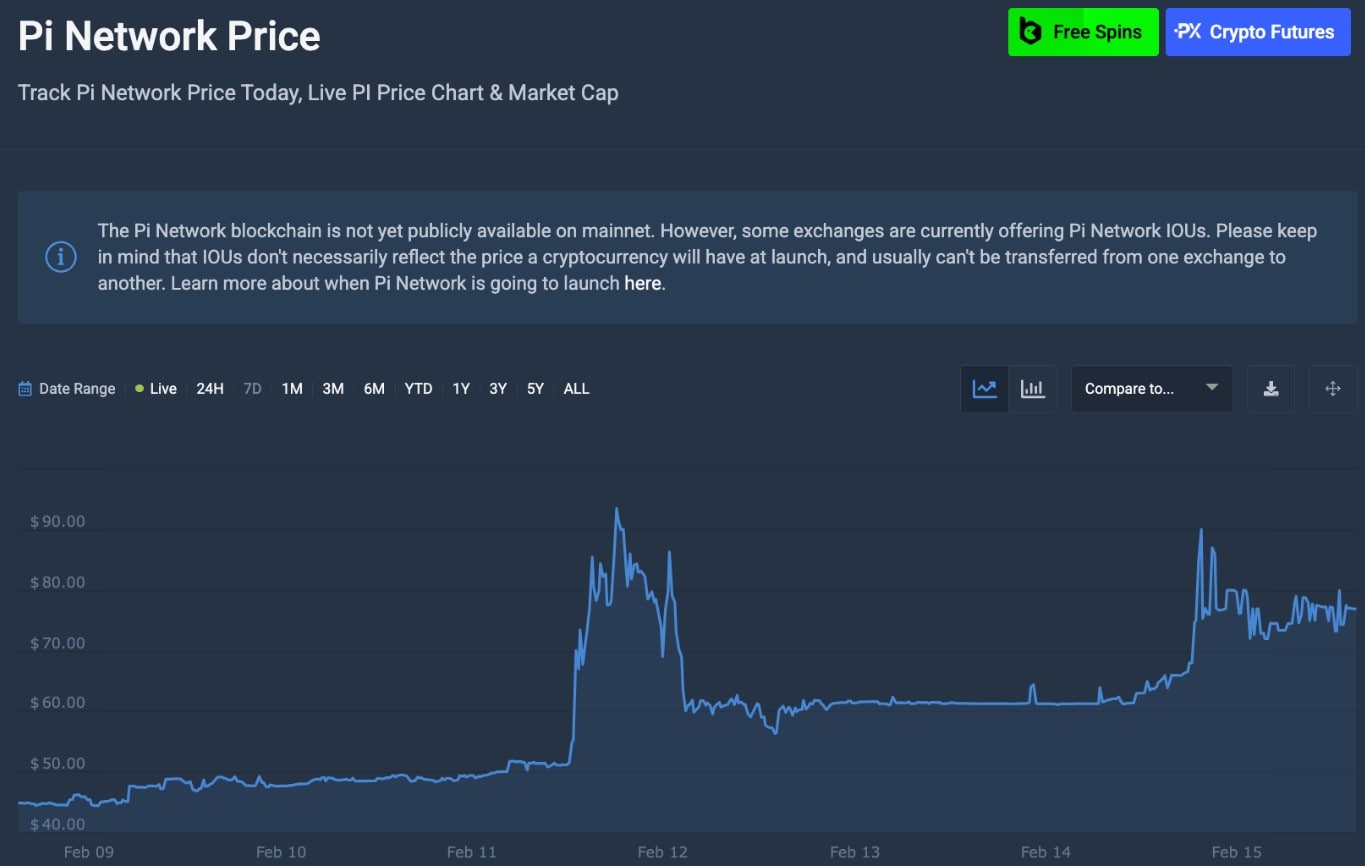Viewport: 1365px width, 866px height.
Task: Click the info circle icon in notice
Action: [61, 257]
